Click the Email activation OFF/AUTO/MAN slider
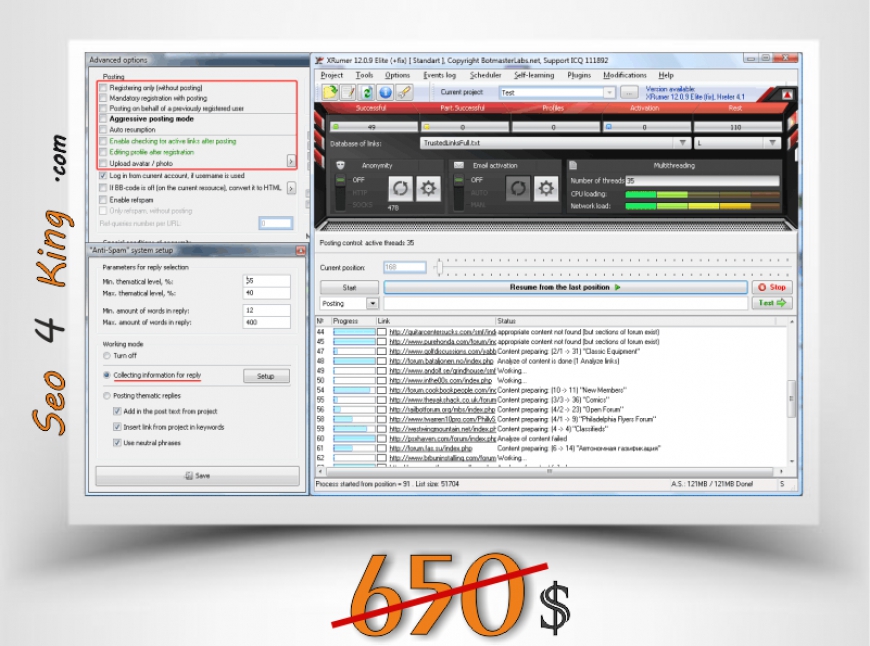This screenshot has height=646, width=870. point(458,191)
